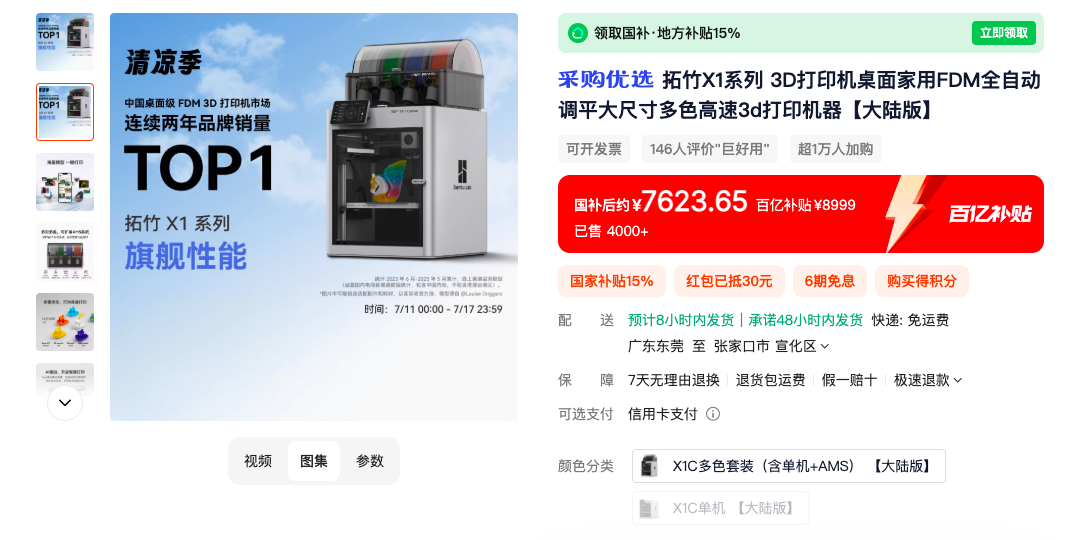
Task: Click the 6期免息 tag
Action: pos(830,281)
